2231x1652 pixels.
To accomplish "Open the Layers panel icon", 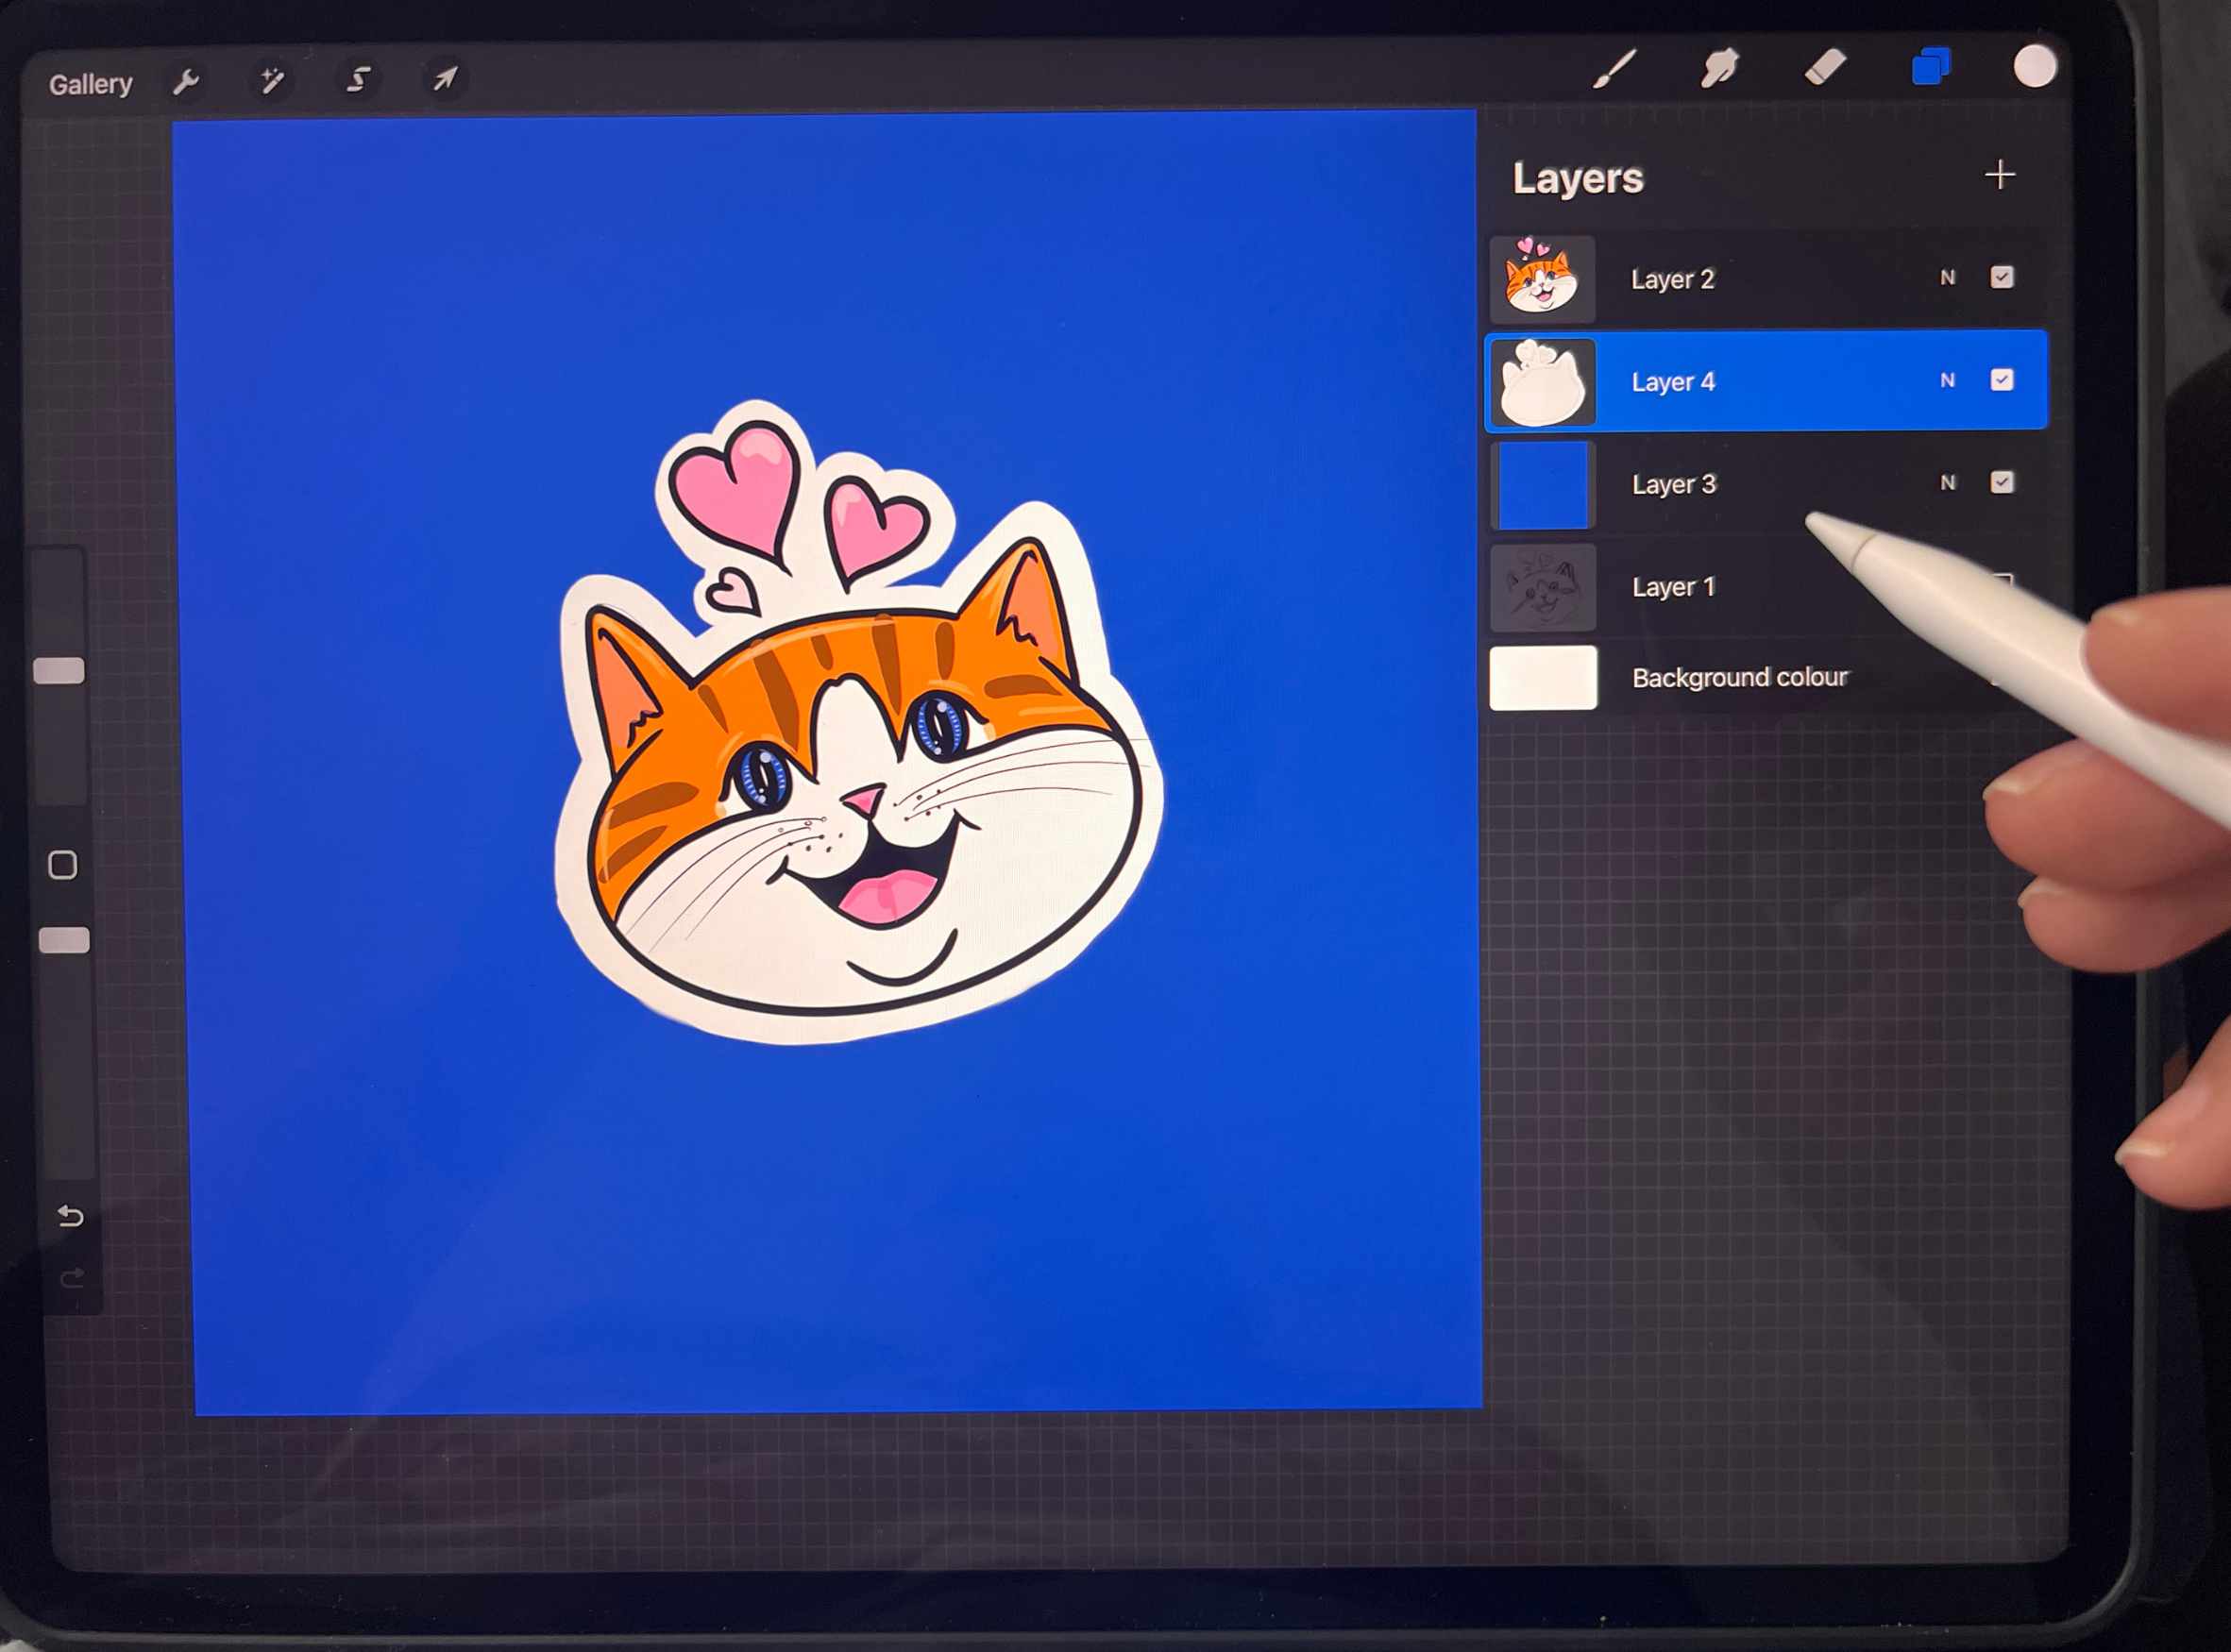I will pos(1930,68).
